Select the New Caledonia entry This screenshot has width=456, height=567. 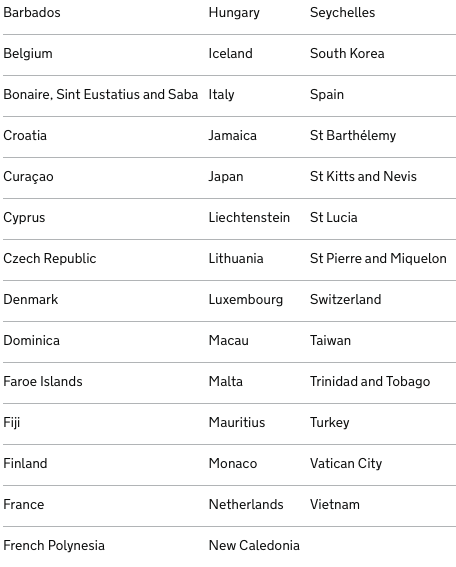tap(254, 545)
